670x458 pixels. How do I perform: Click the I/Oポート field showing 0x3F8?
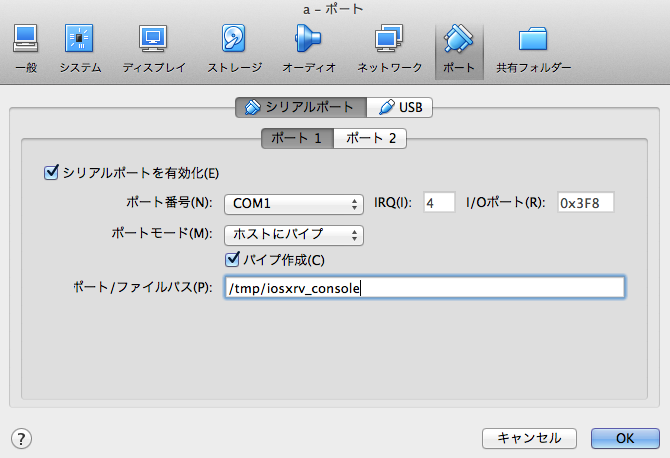(x=585, y=202)
